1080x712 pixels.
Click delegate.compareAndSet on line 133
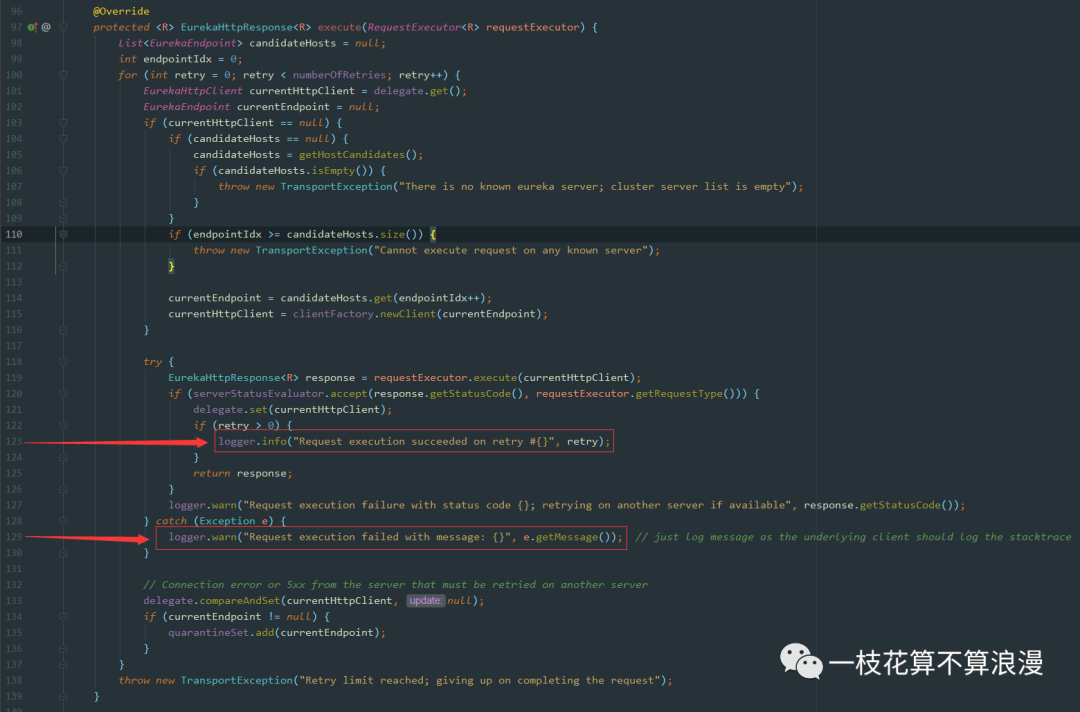pyautogui.click(x=211, y=600)
